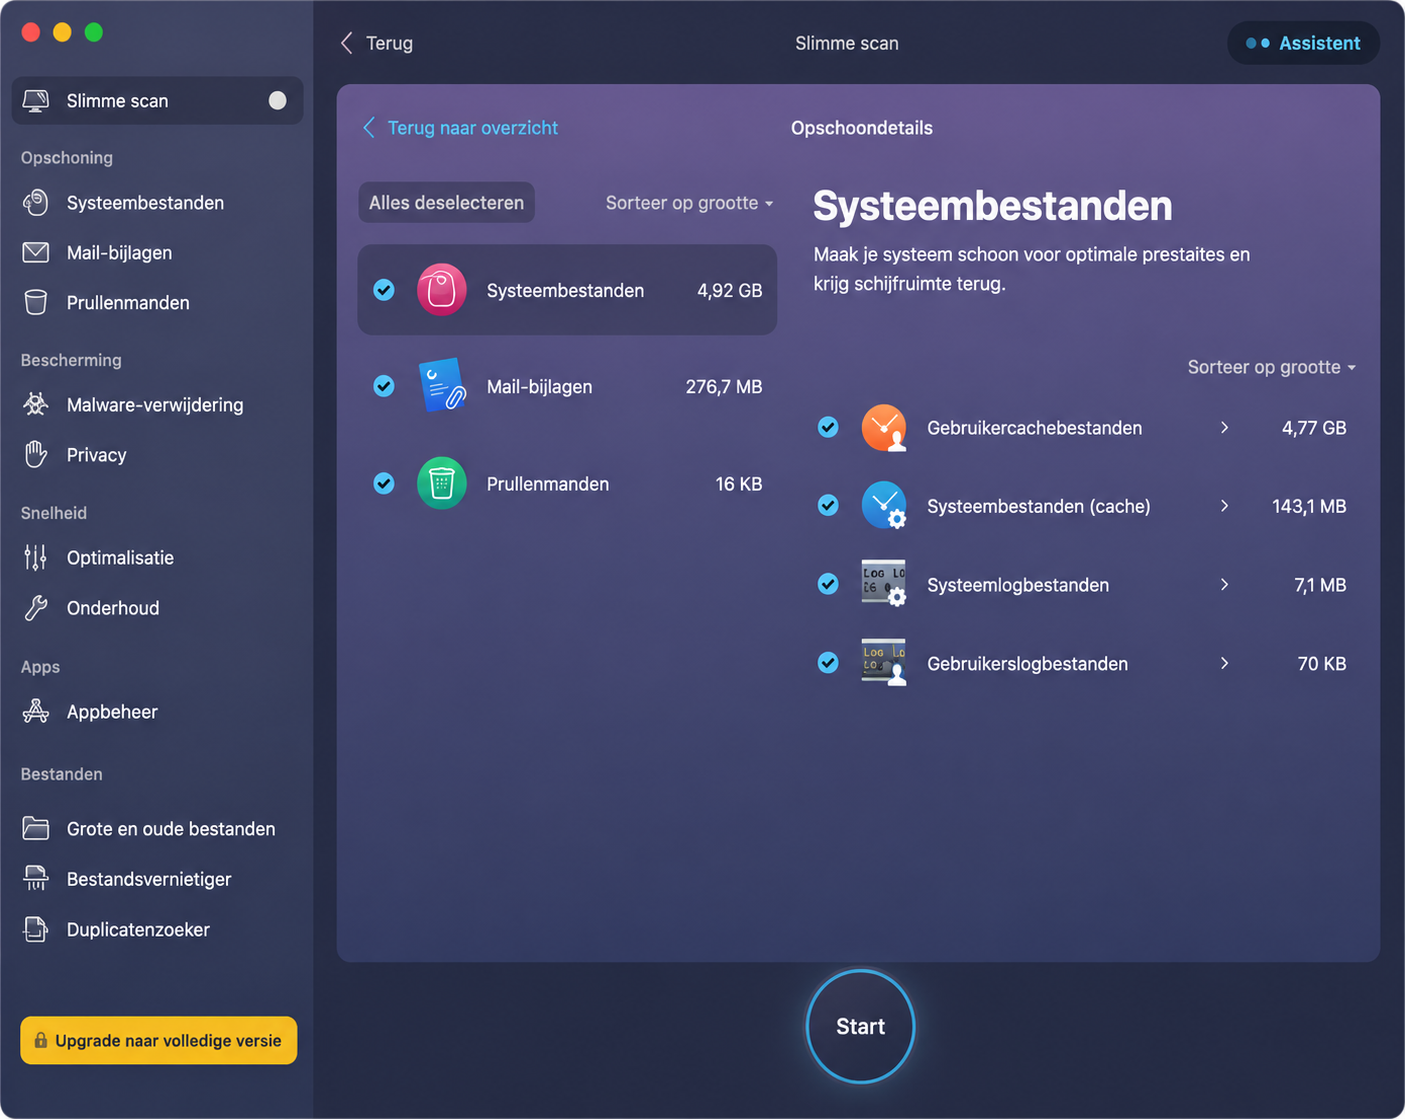
Task: Open the Slimme scan sidebar item
Action: tap(157, 101)
